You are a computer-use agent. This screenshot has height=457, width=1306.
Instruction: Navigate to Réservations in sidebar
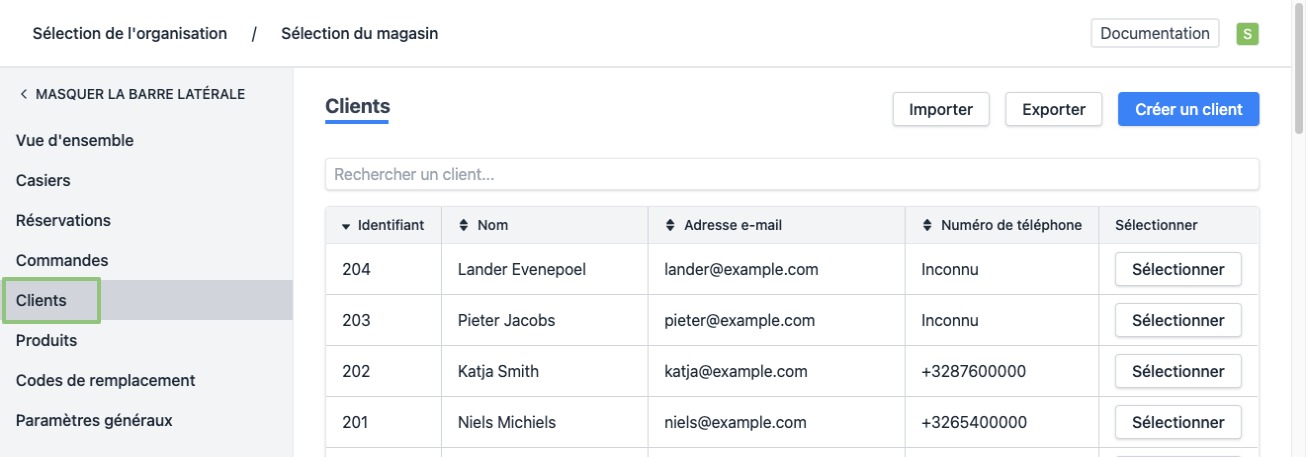click(x=63, y=221)
